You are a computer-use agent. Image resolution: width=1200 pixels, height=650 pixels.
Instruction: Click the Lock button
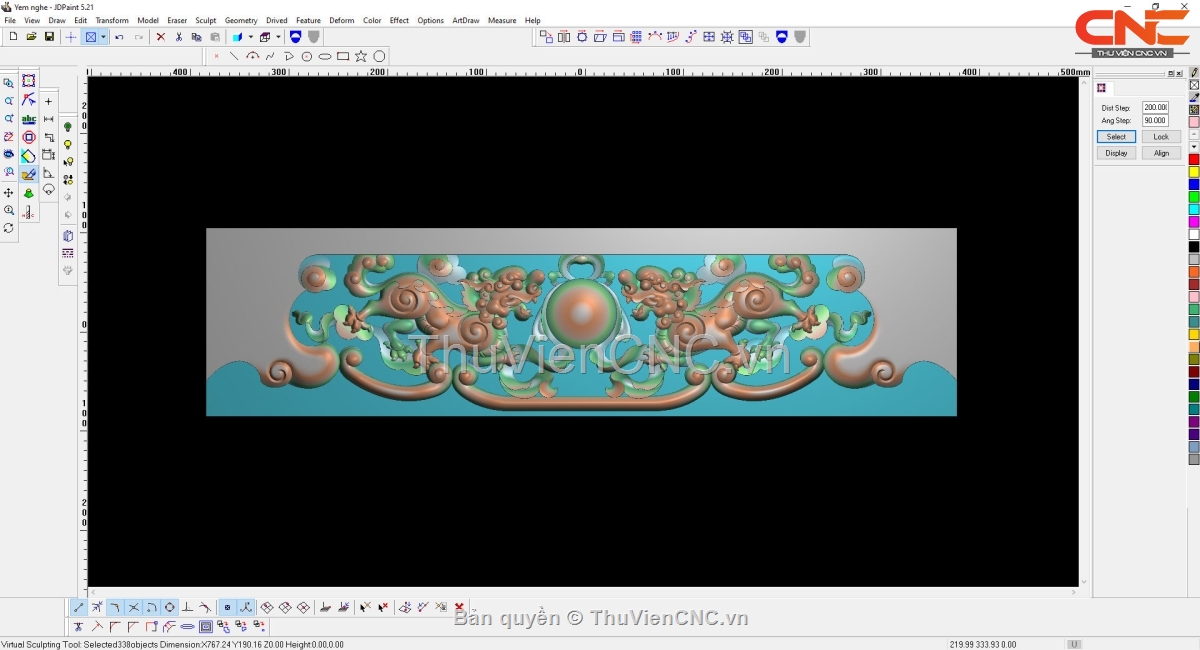[x=1160, y=137]
